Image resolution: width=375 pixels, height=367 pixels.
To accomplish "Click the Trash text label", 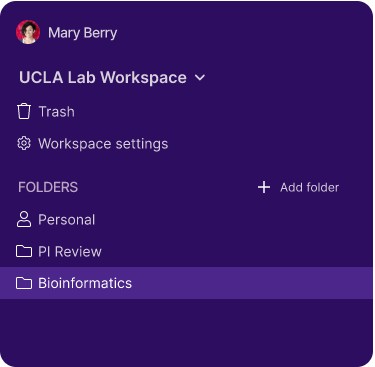I will (57, 112).
